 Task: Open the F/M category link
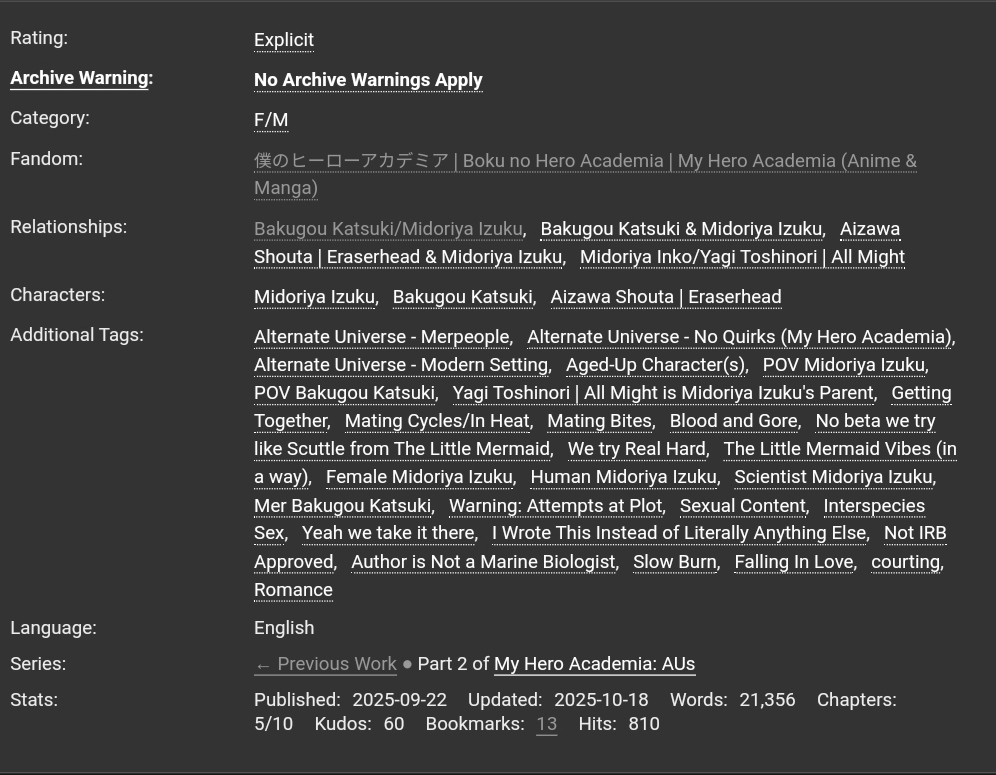pos(271,120)
